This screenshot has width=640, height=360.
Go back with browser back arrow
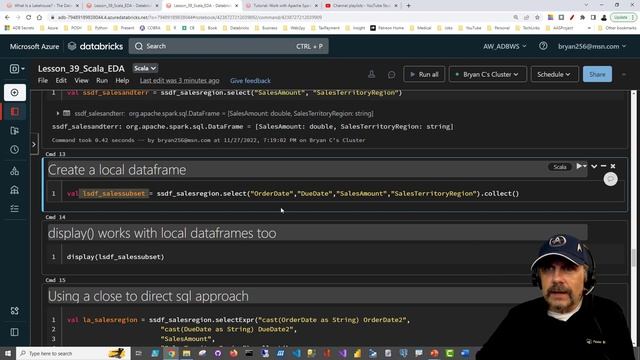click(7, 17)
